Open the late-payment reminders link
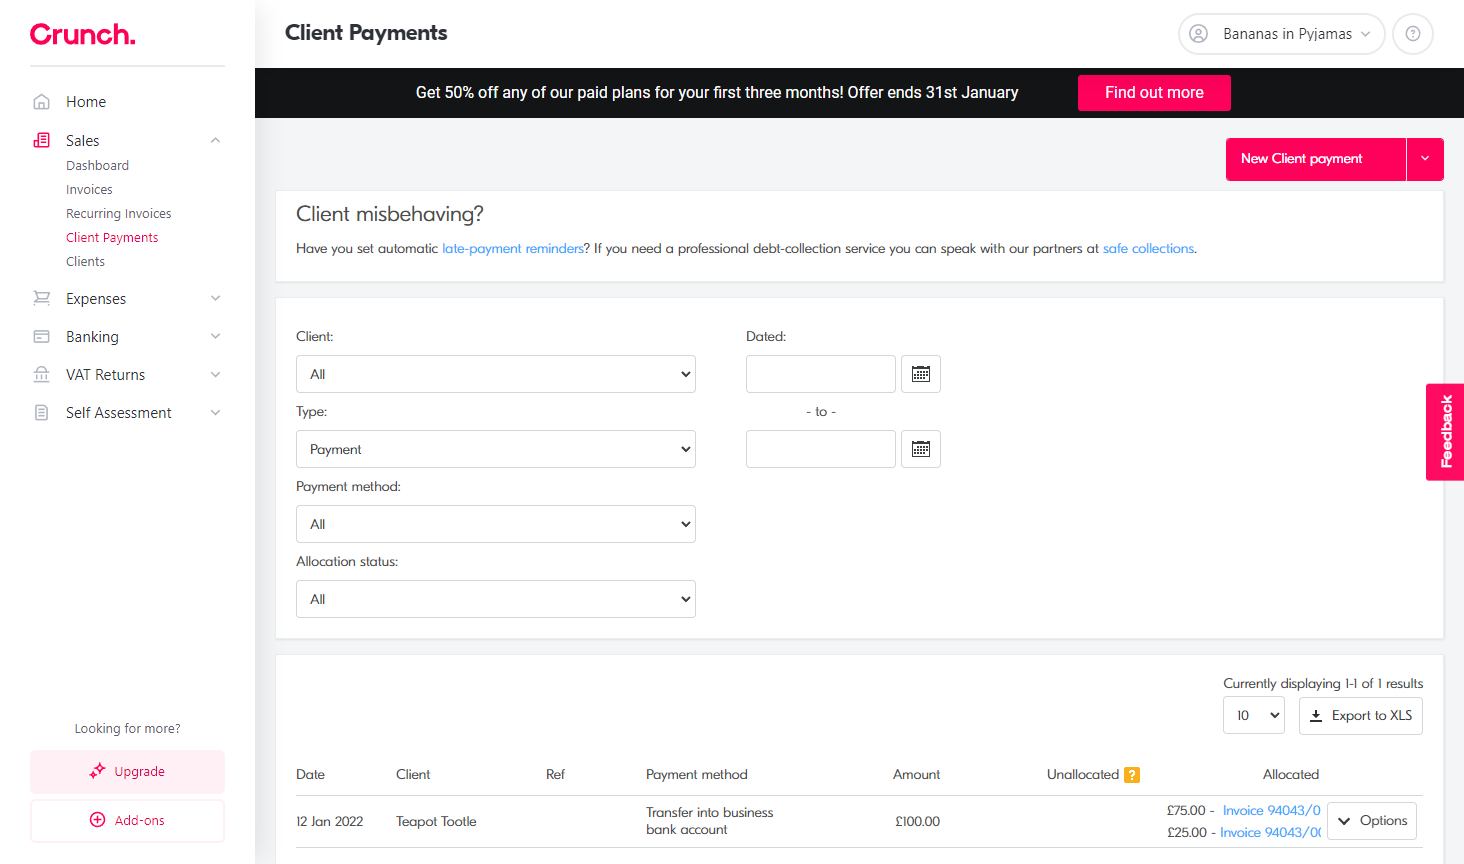The width and height of the screenshot is (1464, 864). [512, 249]
